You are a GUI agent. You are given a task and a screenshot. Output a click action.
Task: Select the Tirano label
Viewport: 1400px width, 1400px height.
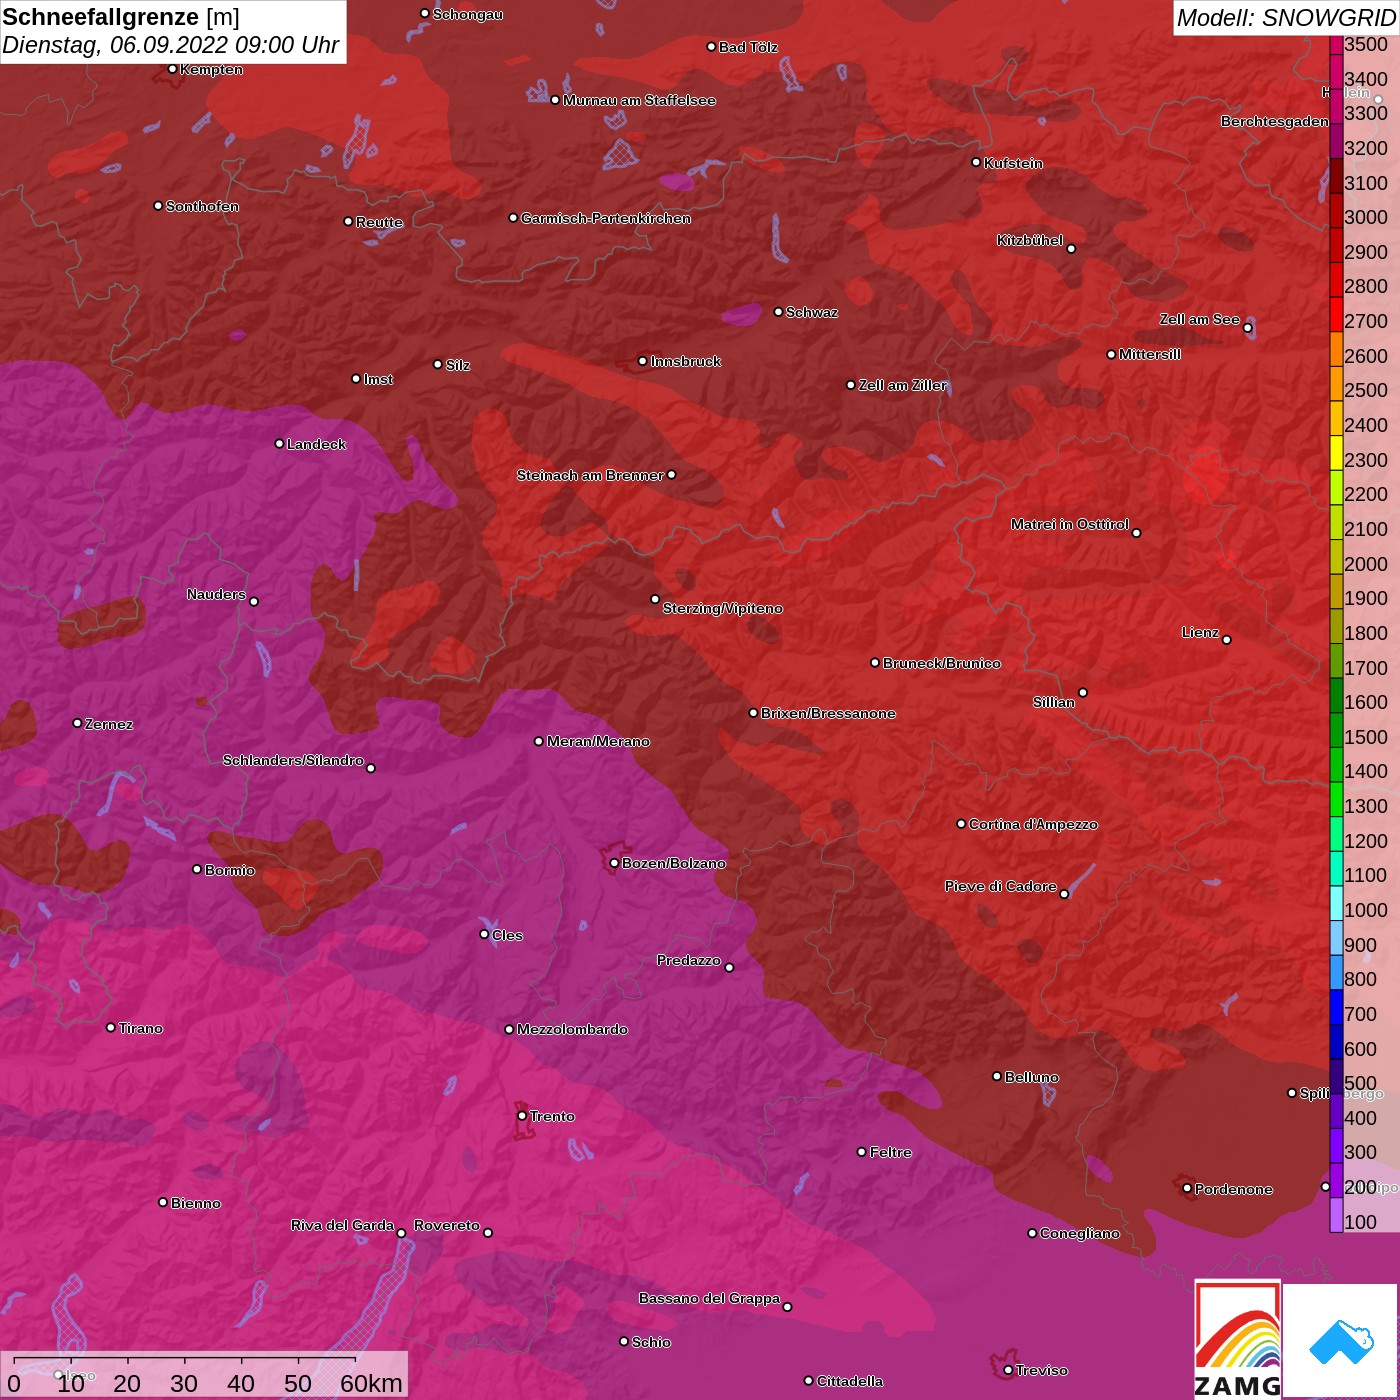[x=140, y=1028]
